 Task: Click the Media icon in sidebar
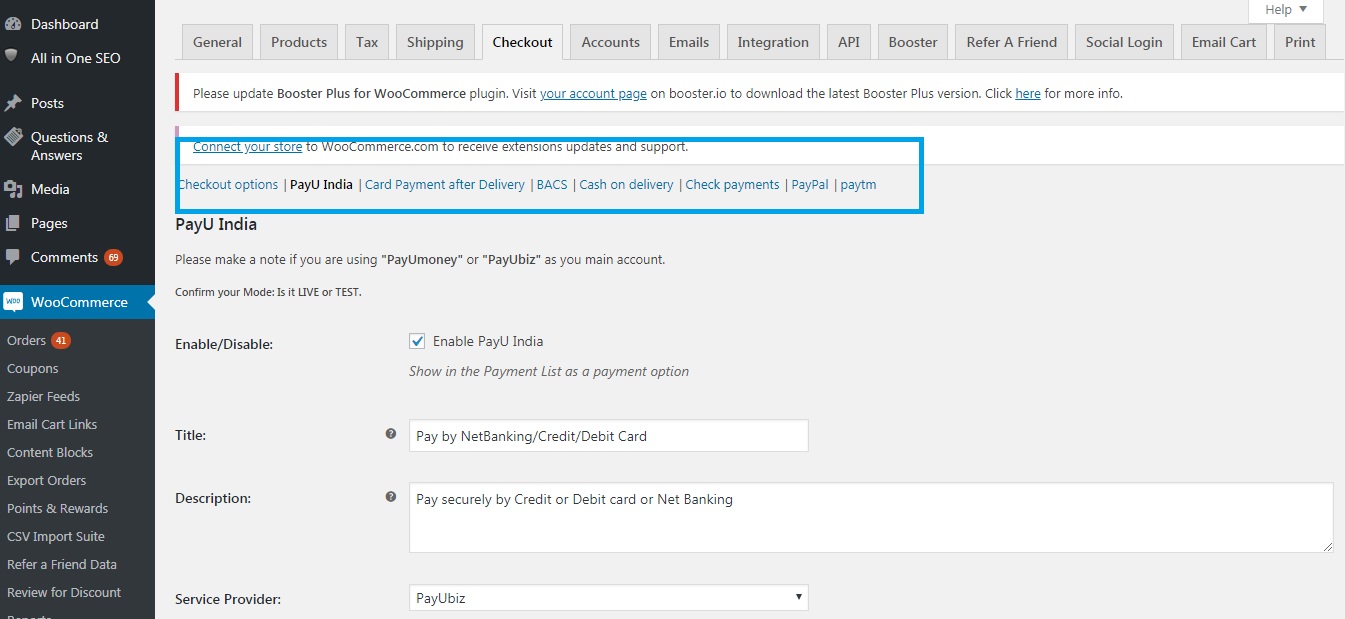pos(13,189)
